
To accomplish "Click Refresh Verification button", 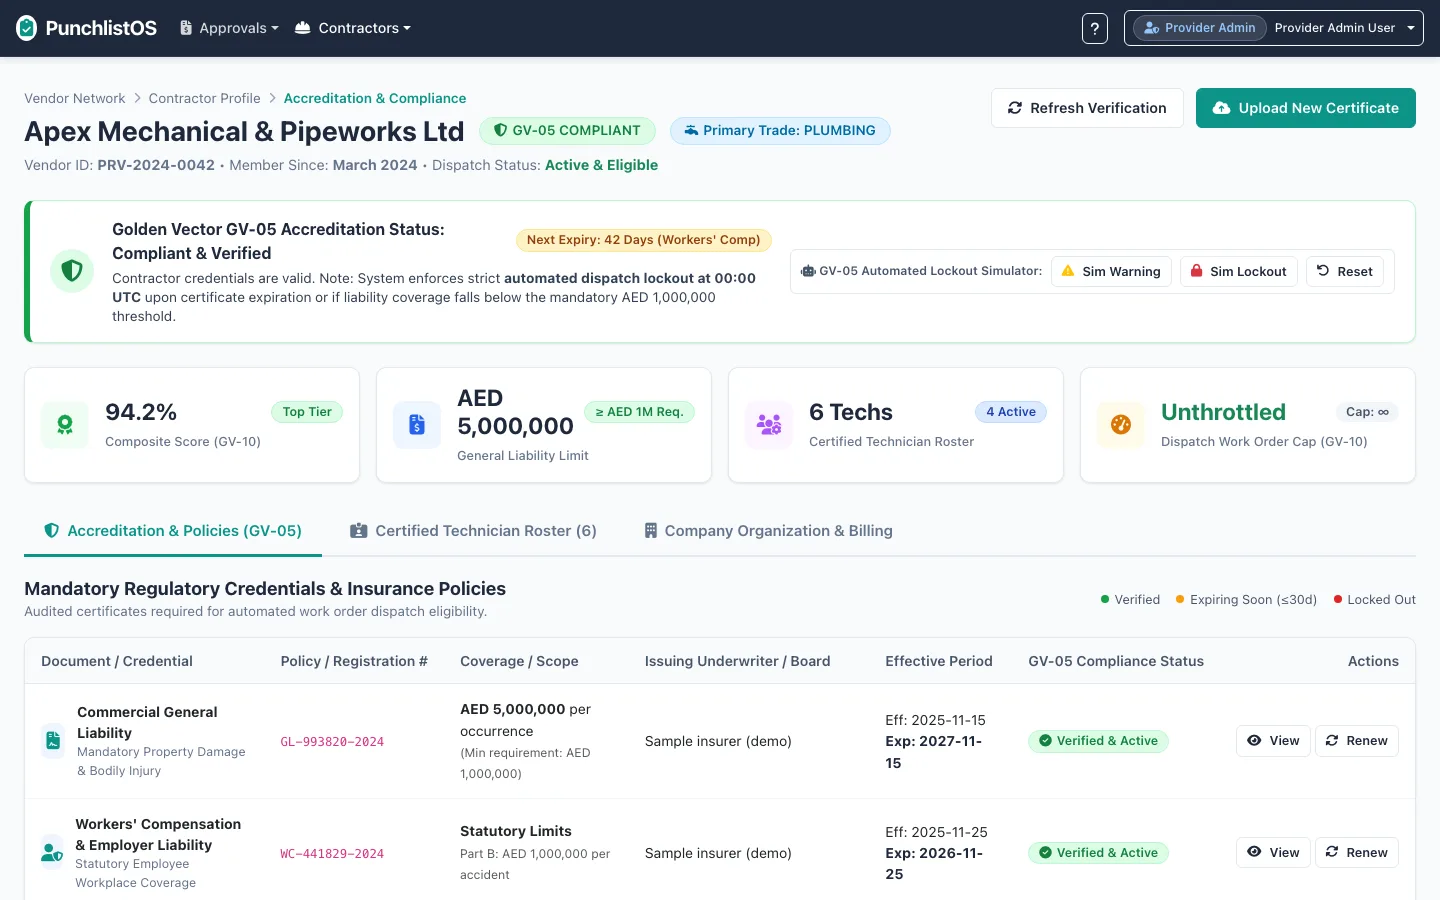I will click(x=1087, y=108).
